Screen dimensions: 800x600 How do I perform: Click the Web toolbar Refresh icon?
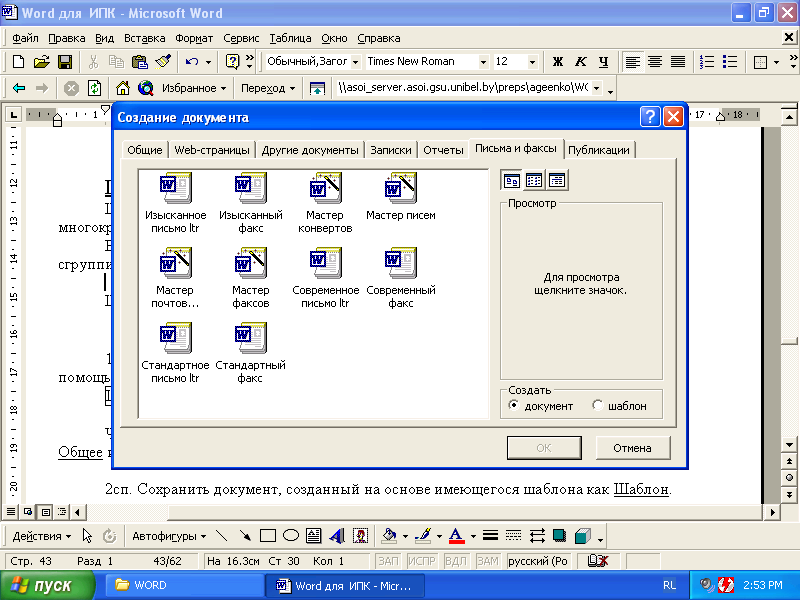[x=94, y=88]
